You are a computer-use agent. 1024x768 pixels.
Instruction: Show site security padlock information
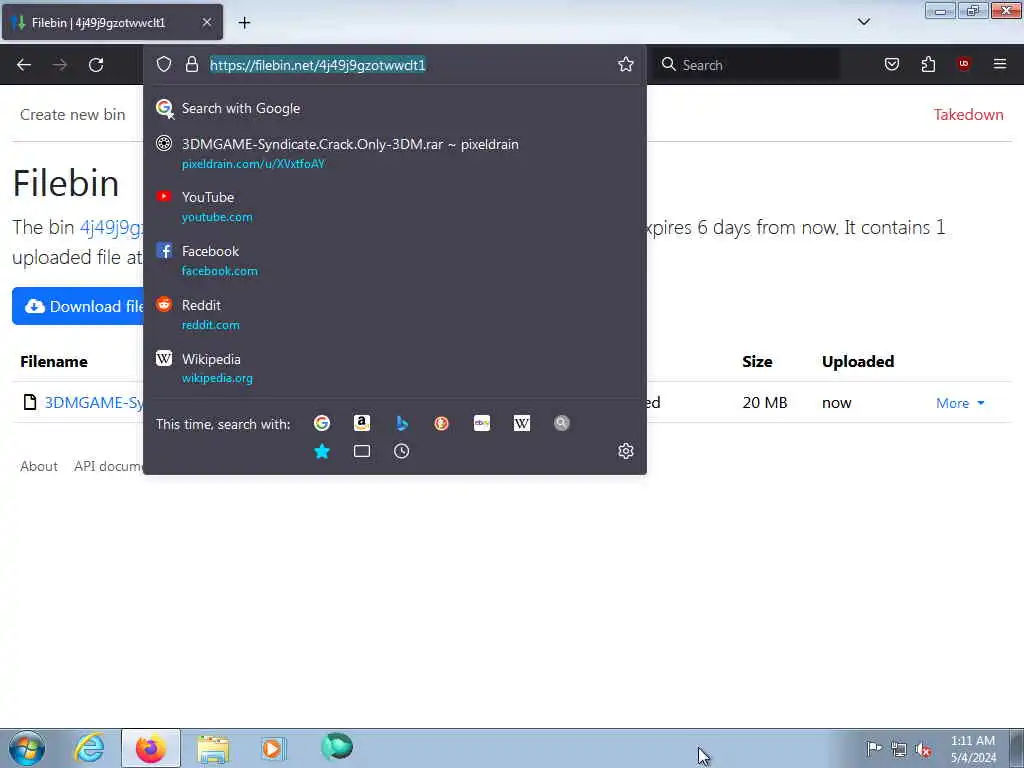click(x=191, y=64)
